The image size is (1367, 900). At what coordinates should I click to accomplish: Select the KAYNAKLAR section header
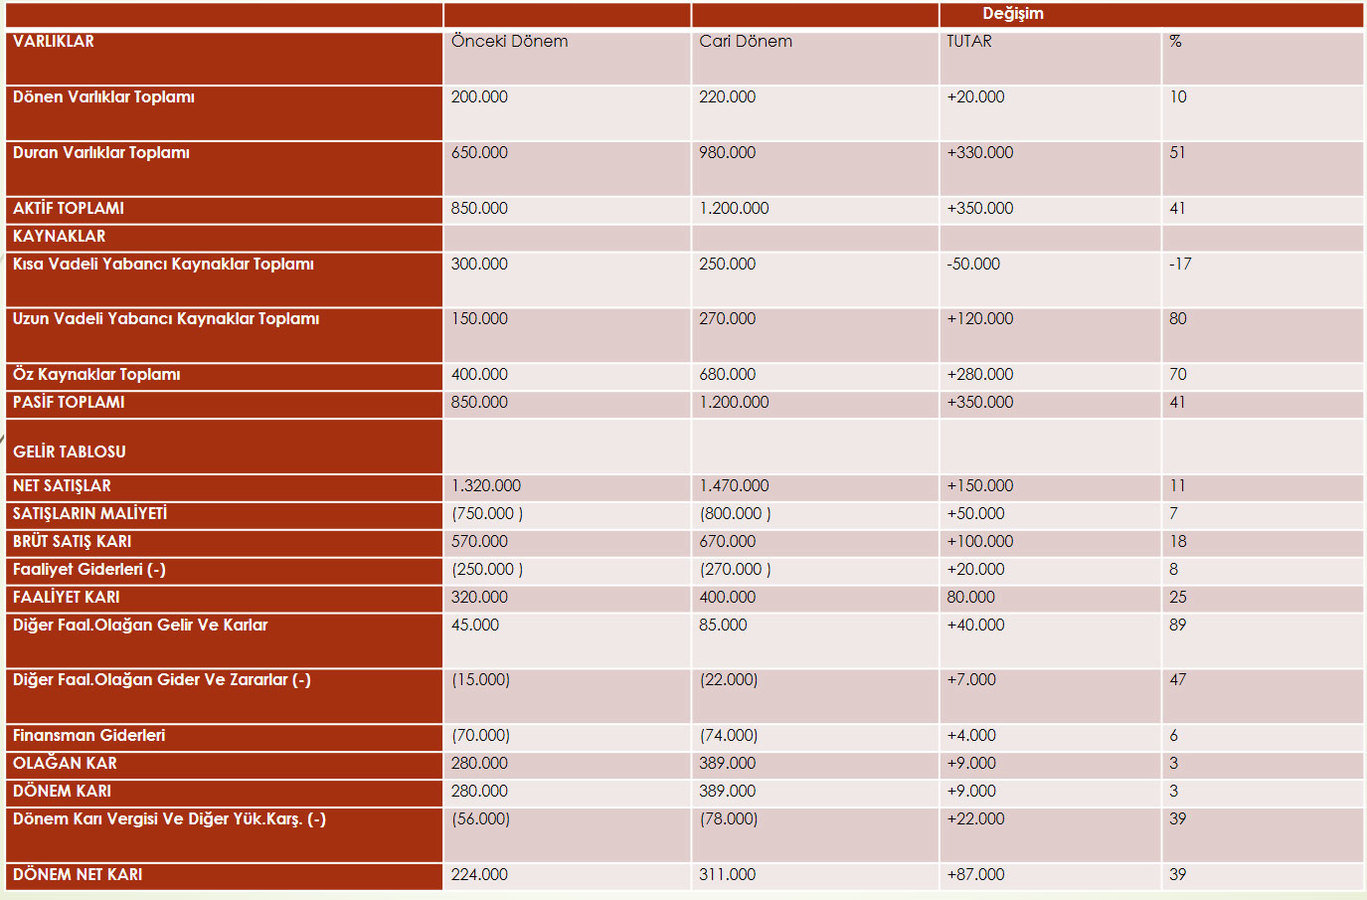coord(59,236)
